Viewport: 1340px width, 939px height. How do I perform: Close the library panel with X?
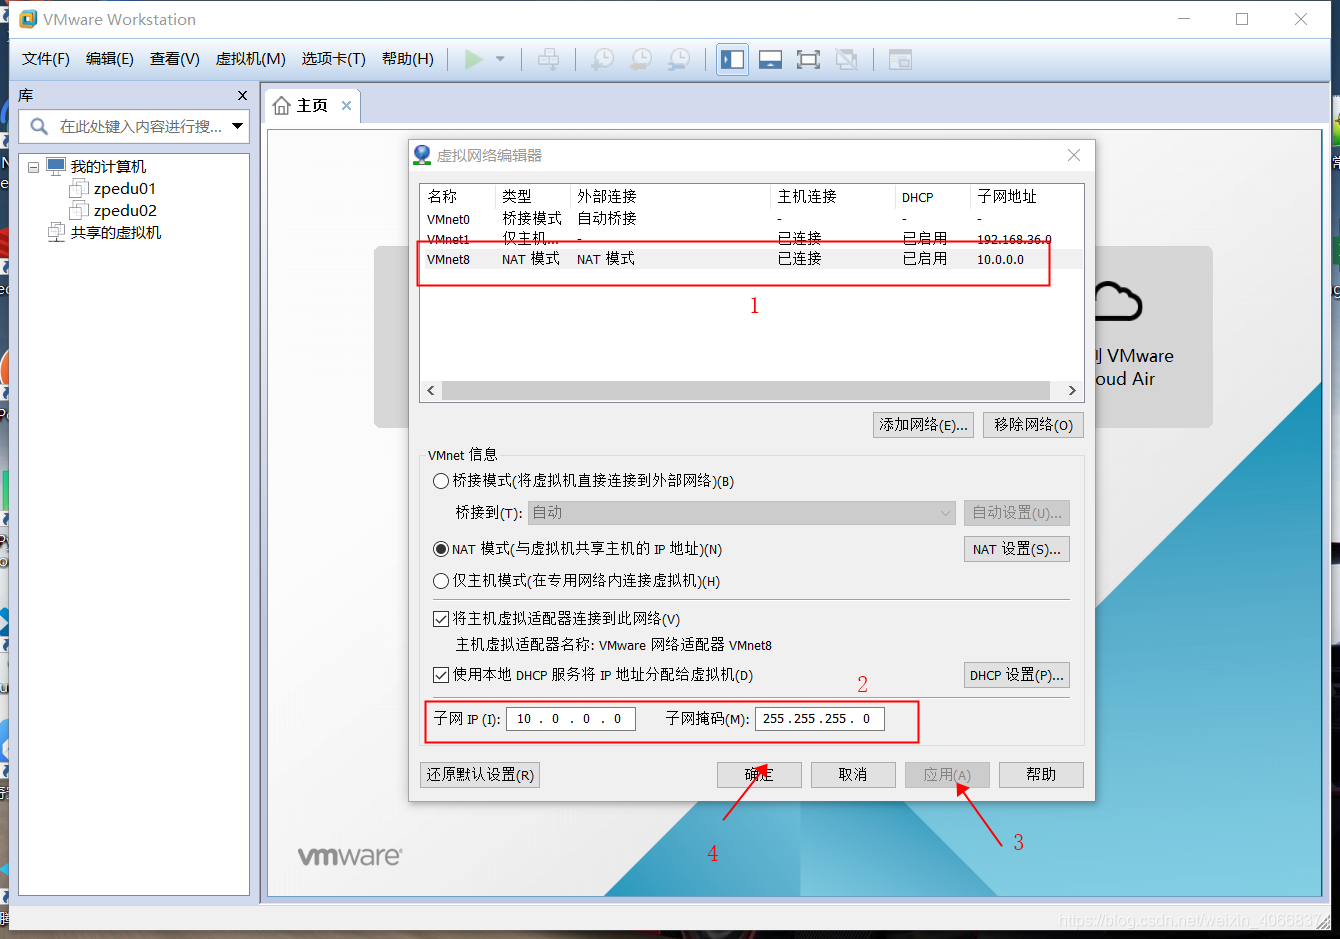point(242,95)
